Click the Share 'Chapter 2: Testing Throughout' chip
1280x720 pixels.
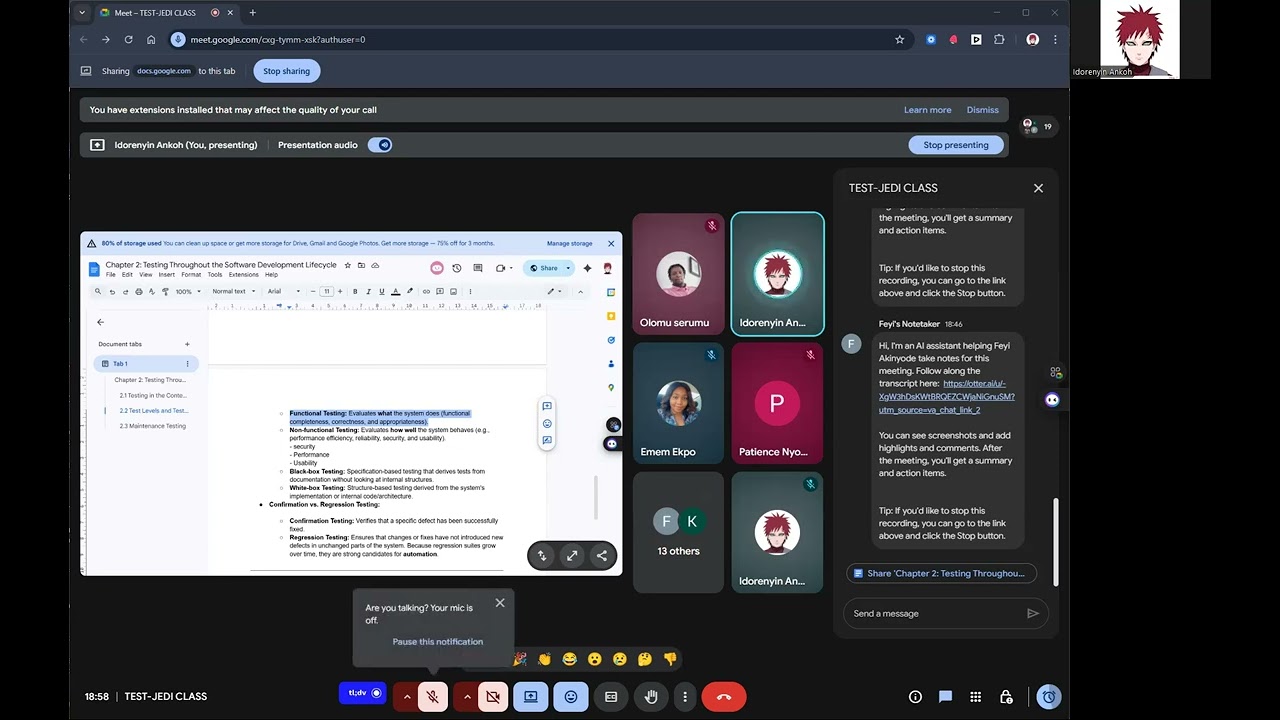pyautogui.click(x=942, y=573)
